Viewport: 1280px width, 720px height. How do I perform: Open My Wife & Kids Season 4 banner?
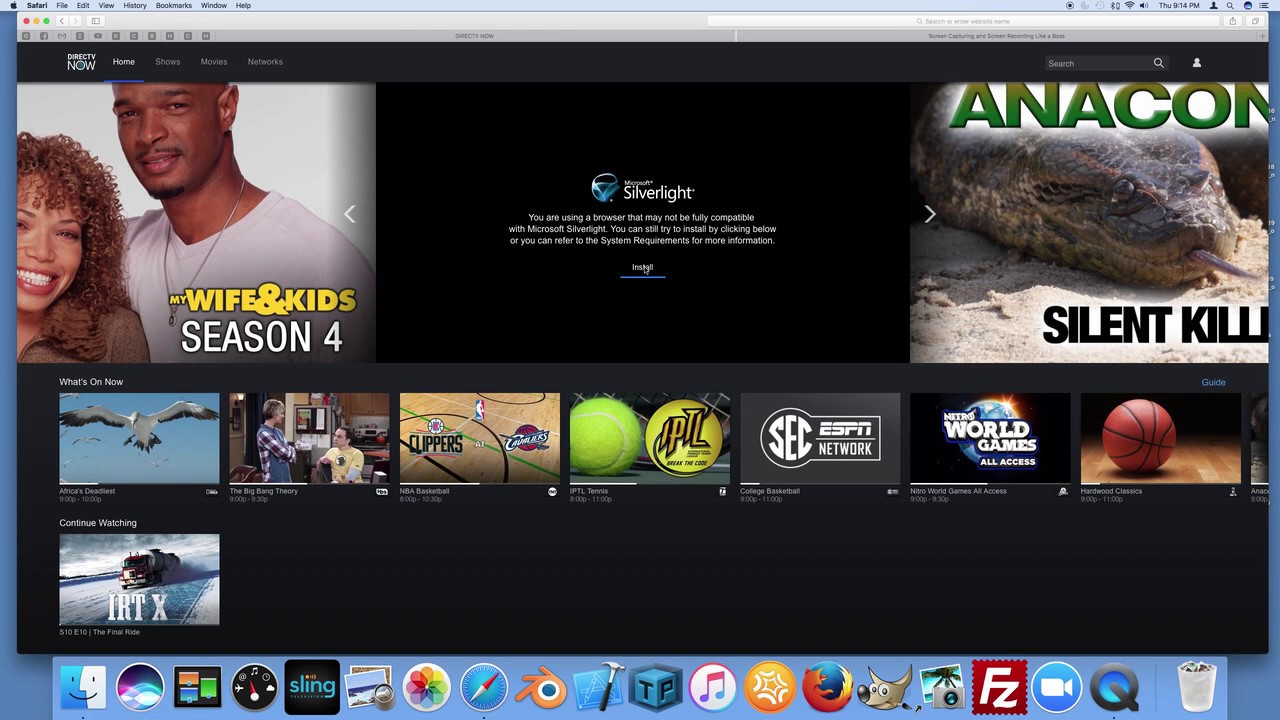(x=196, y=222)
